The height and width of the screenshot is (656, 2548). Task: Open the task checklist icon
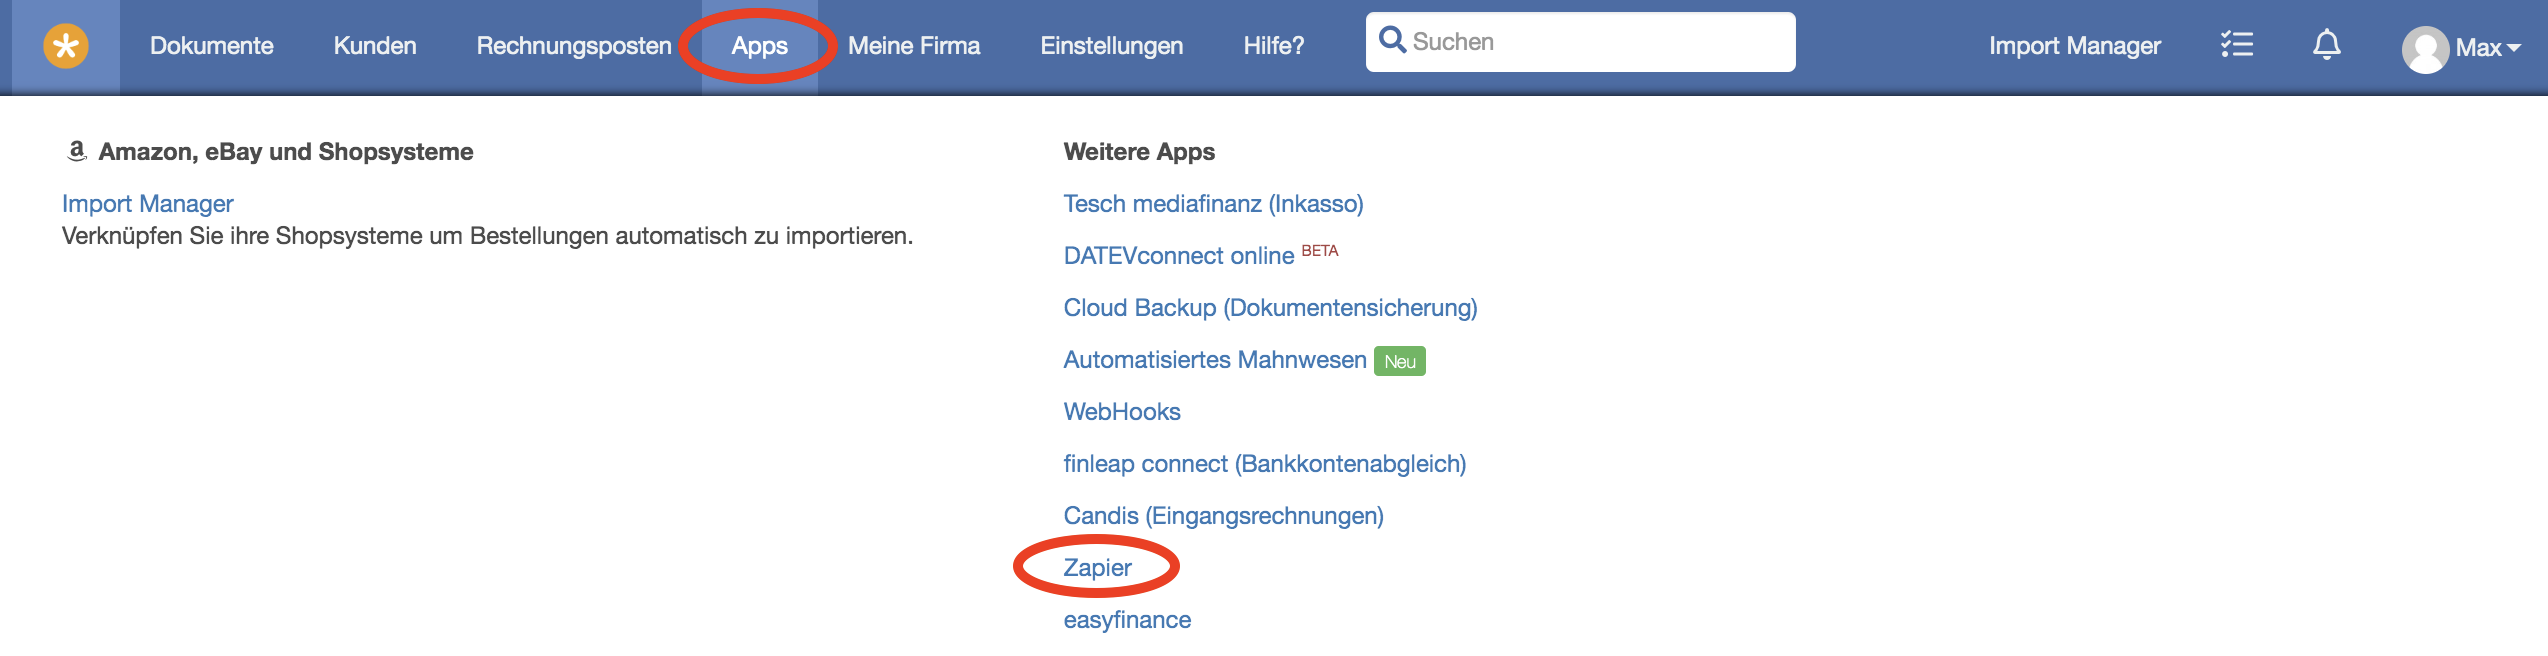[2236, 45]
